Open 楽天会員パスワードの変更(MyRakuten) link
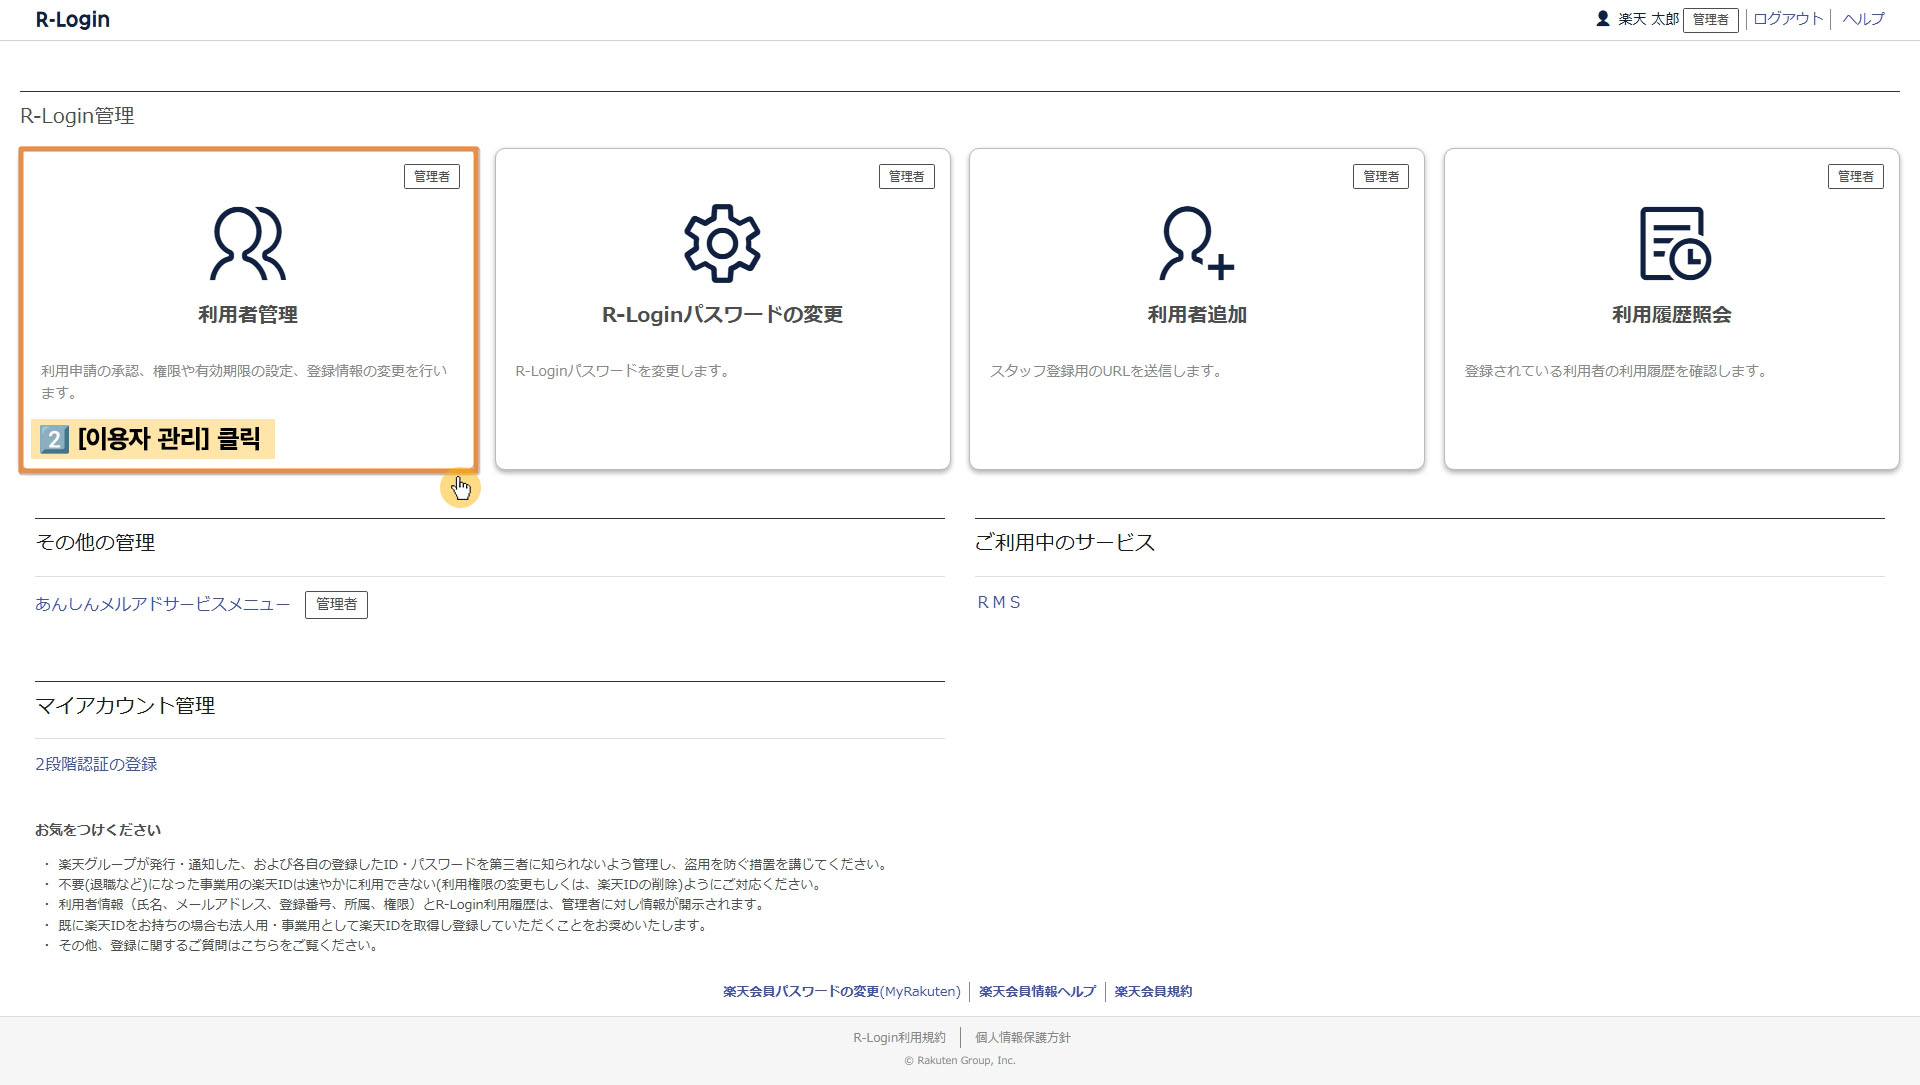1920x1085 pixels. pos(841,991)
